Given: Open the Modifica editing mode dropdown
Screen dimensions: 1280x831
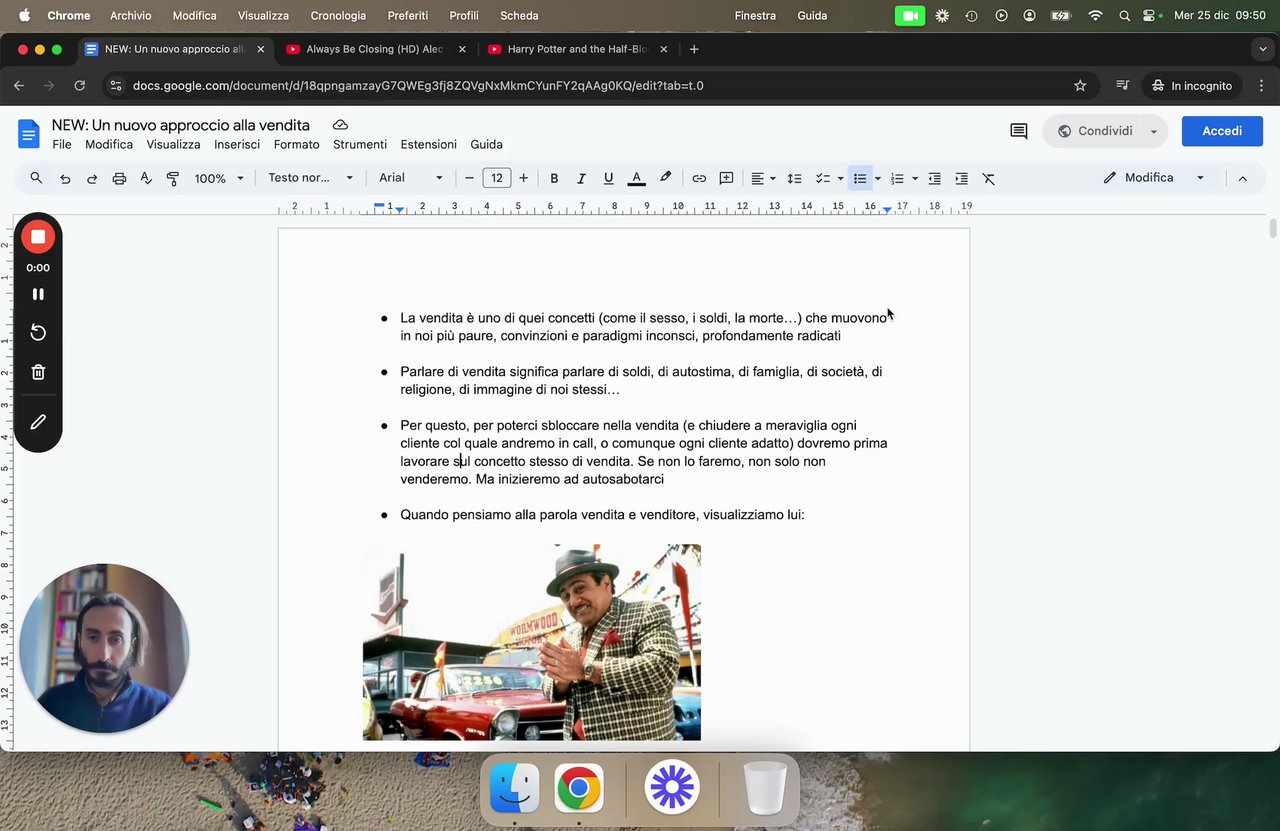Looking at the screenshot, I should point(1154,178).
